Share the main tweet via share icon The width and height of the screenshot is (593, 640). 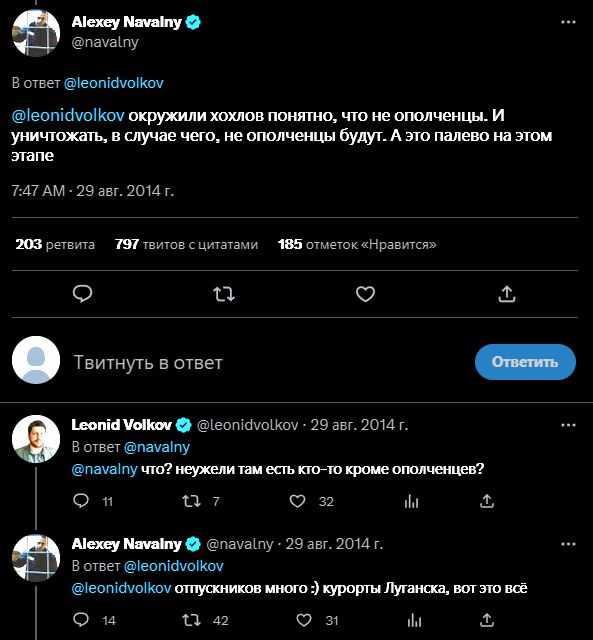(x=506, y=294)
